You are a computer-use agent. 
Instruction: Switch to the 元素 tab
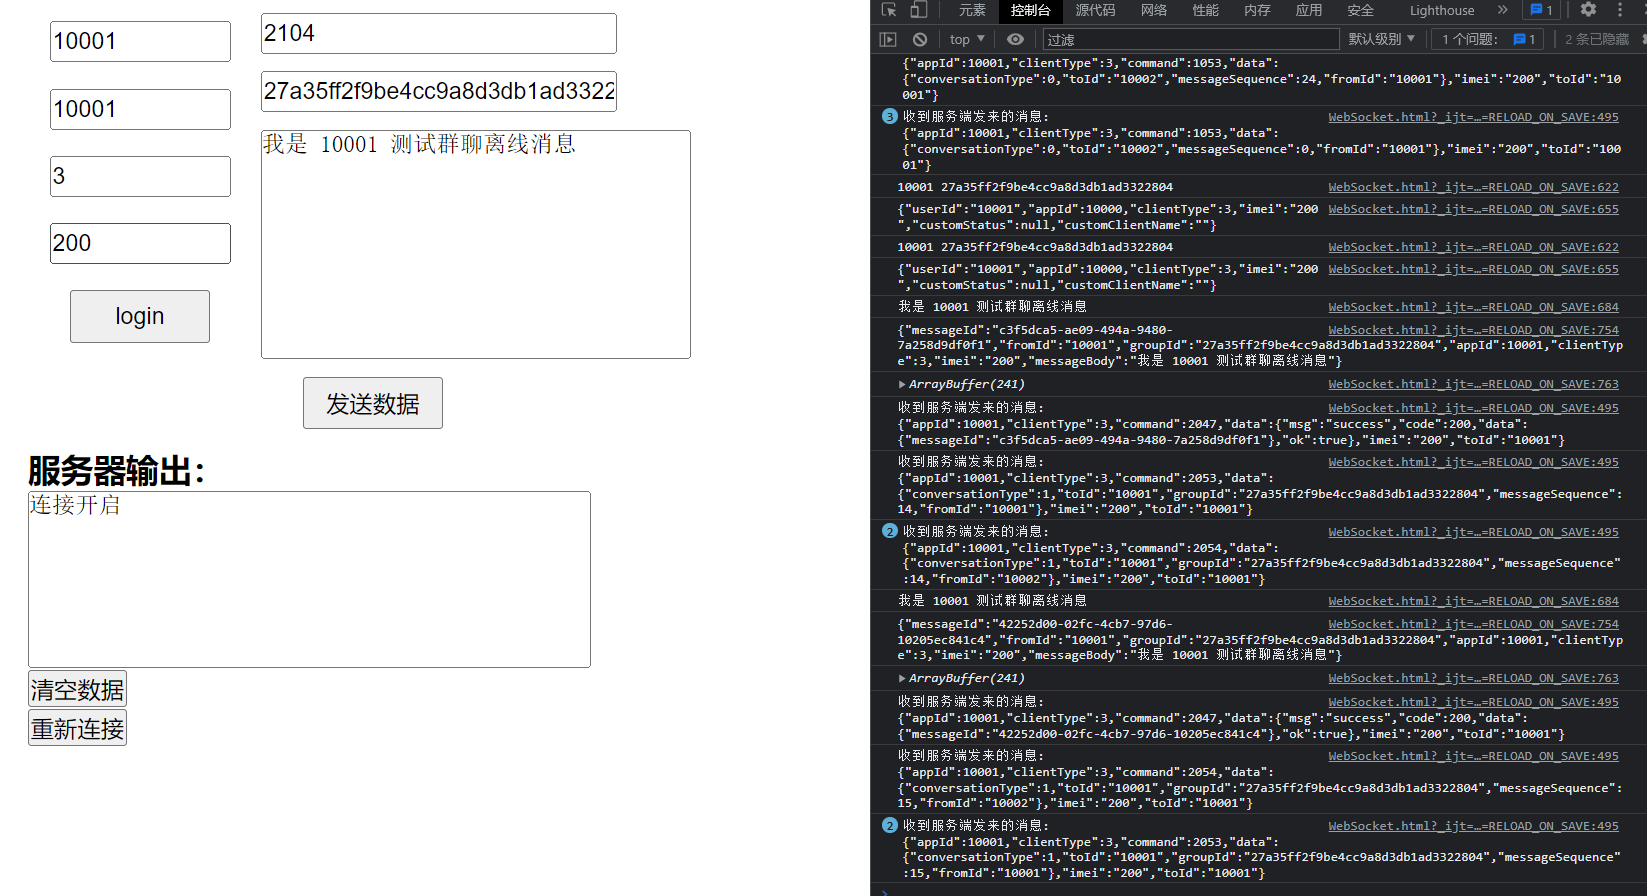pos(972,10)
